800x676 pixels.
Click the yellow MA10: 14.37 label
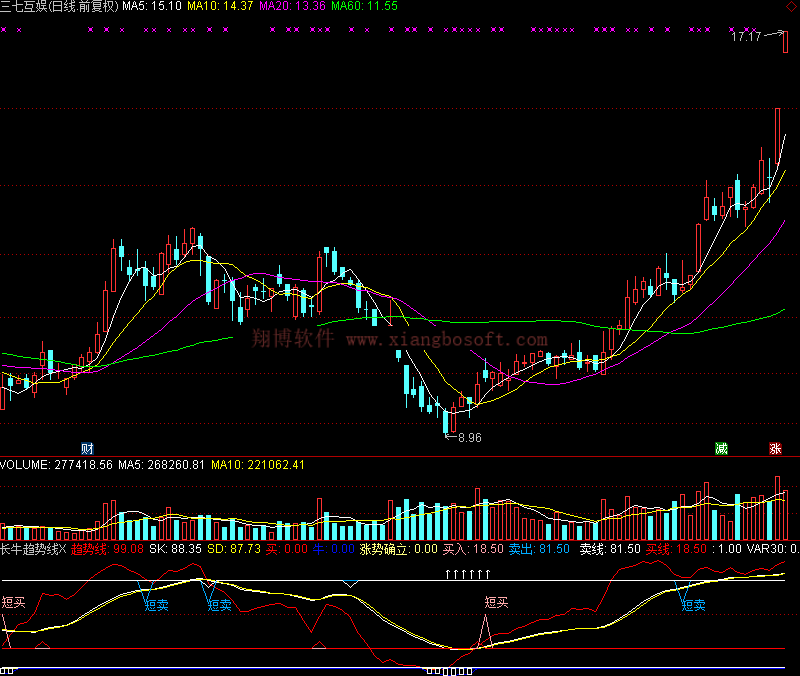(220, 6)
